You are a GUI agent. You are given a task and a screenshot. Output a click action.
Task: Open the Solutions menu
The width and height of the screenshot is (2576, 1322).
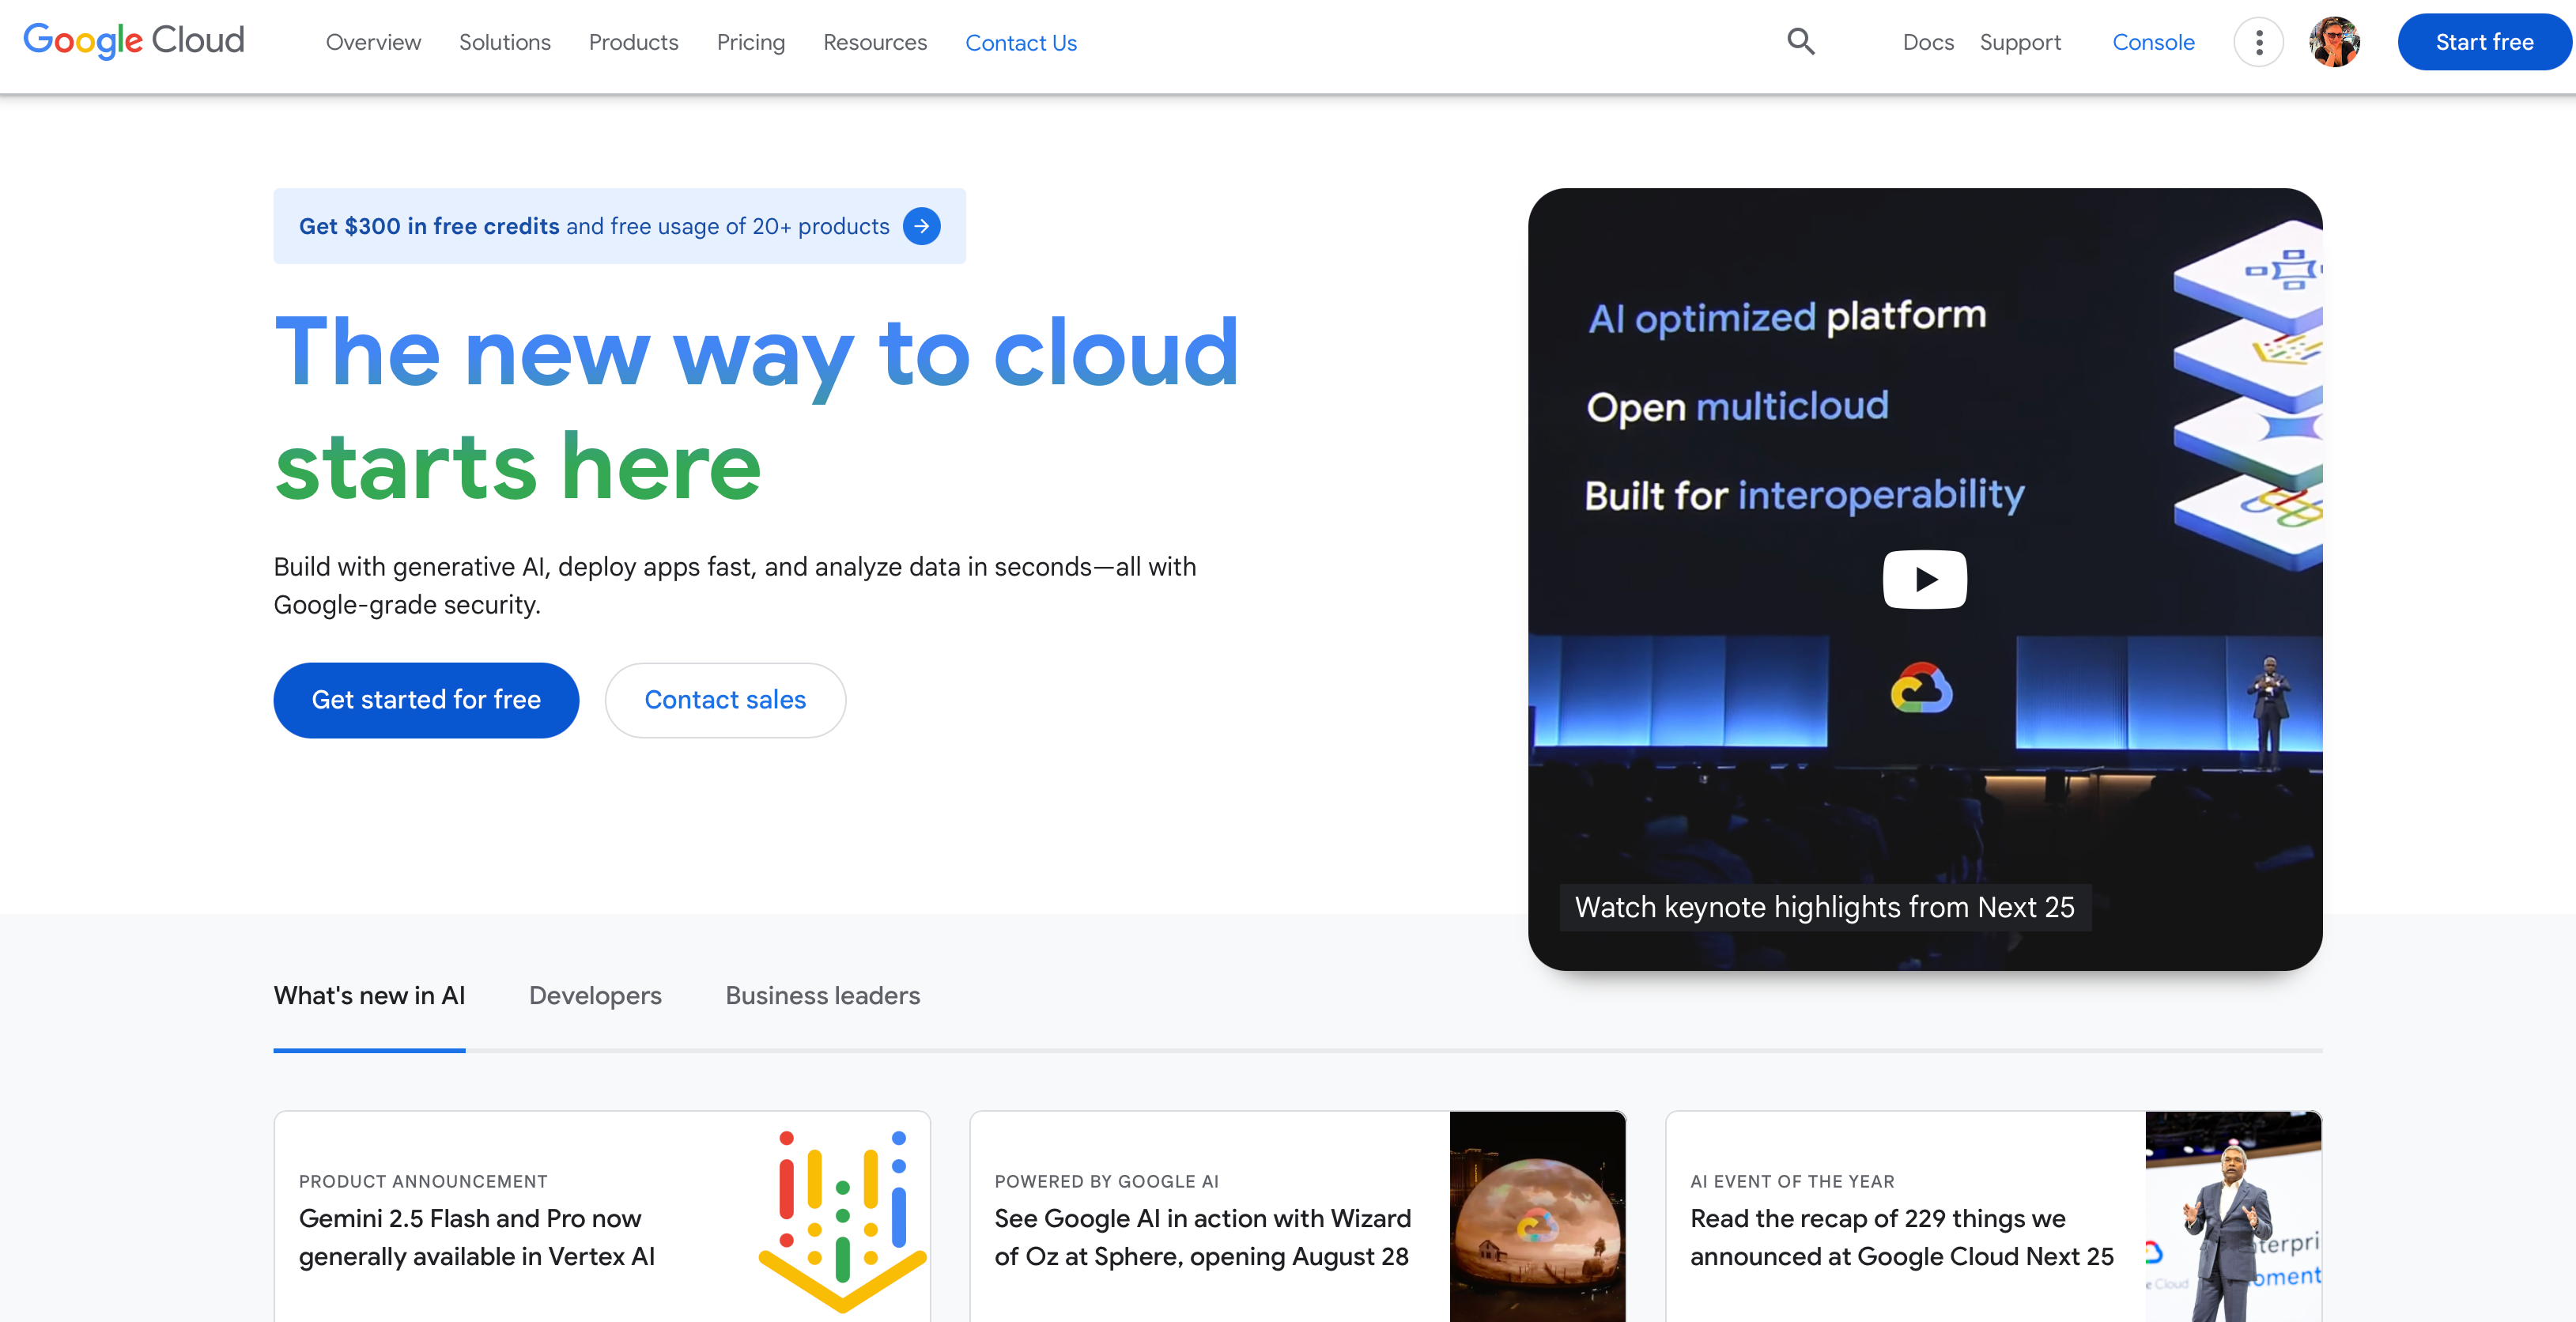505,42
